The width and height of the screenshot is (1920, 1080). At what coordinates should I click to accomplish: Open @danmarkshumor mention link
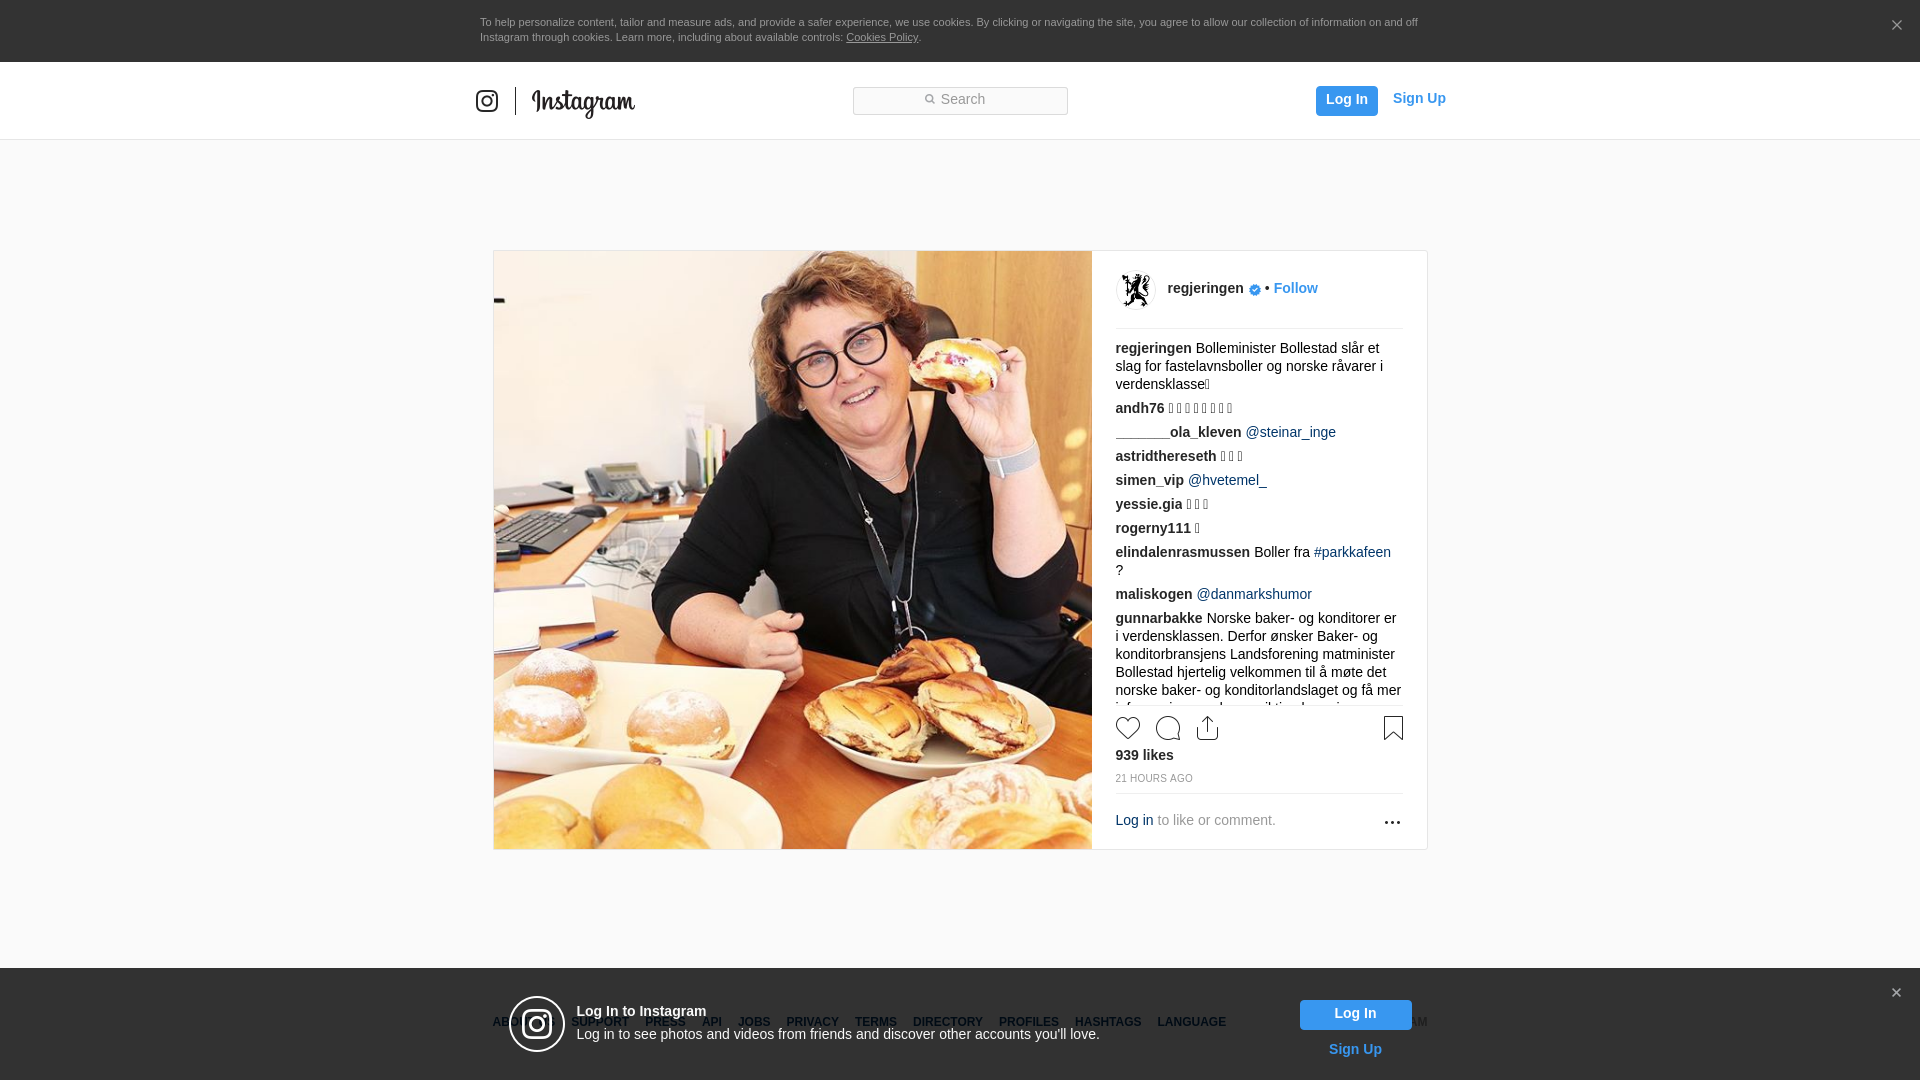[1254, 594]
